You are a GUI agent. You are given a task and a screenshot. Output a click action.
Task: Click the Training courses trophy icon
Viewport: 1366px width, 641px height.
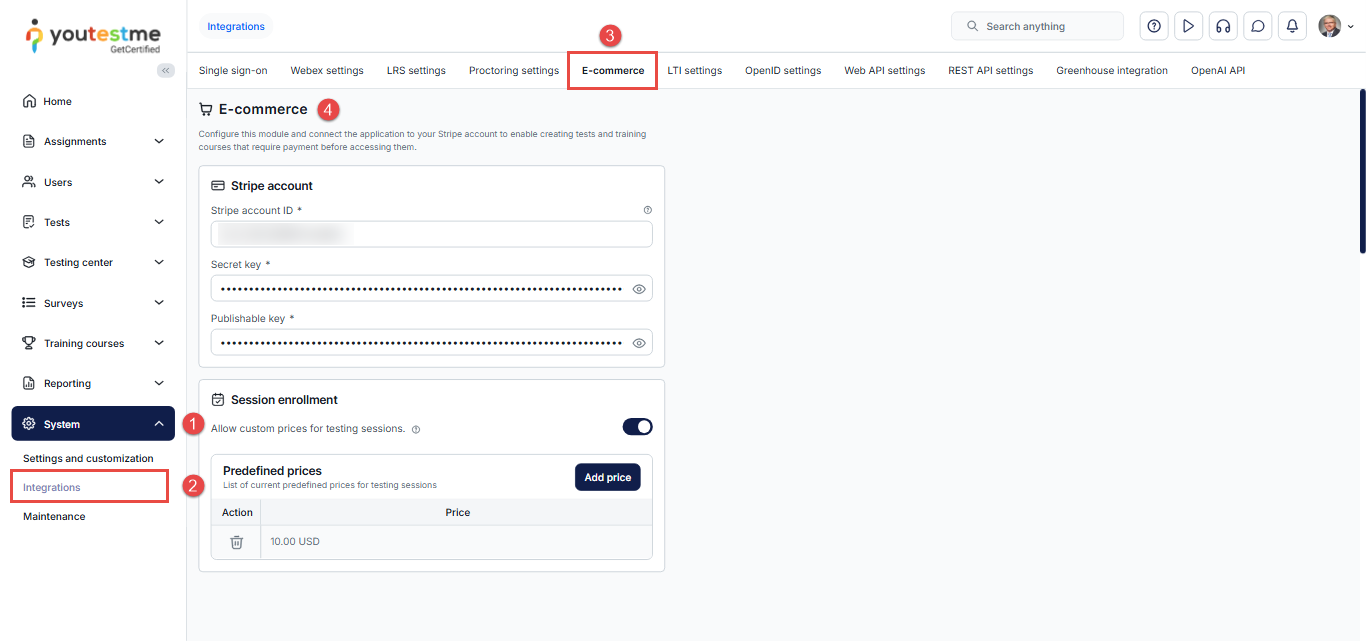pos(29,343)
